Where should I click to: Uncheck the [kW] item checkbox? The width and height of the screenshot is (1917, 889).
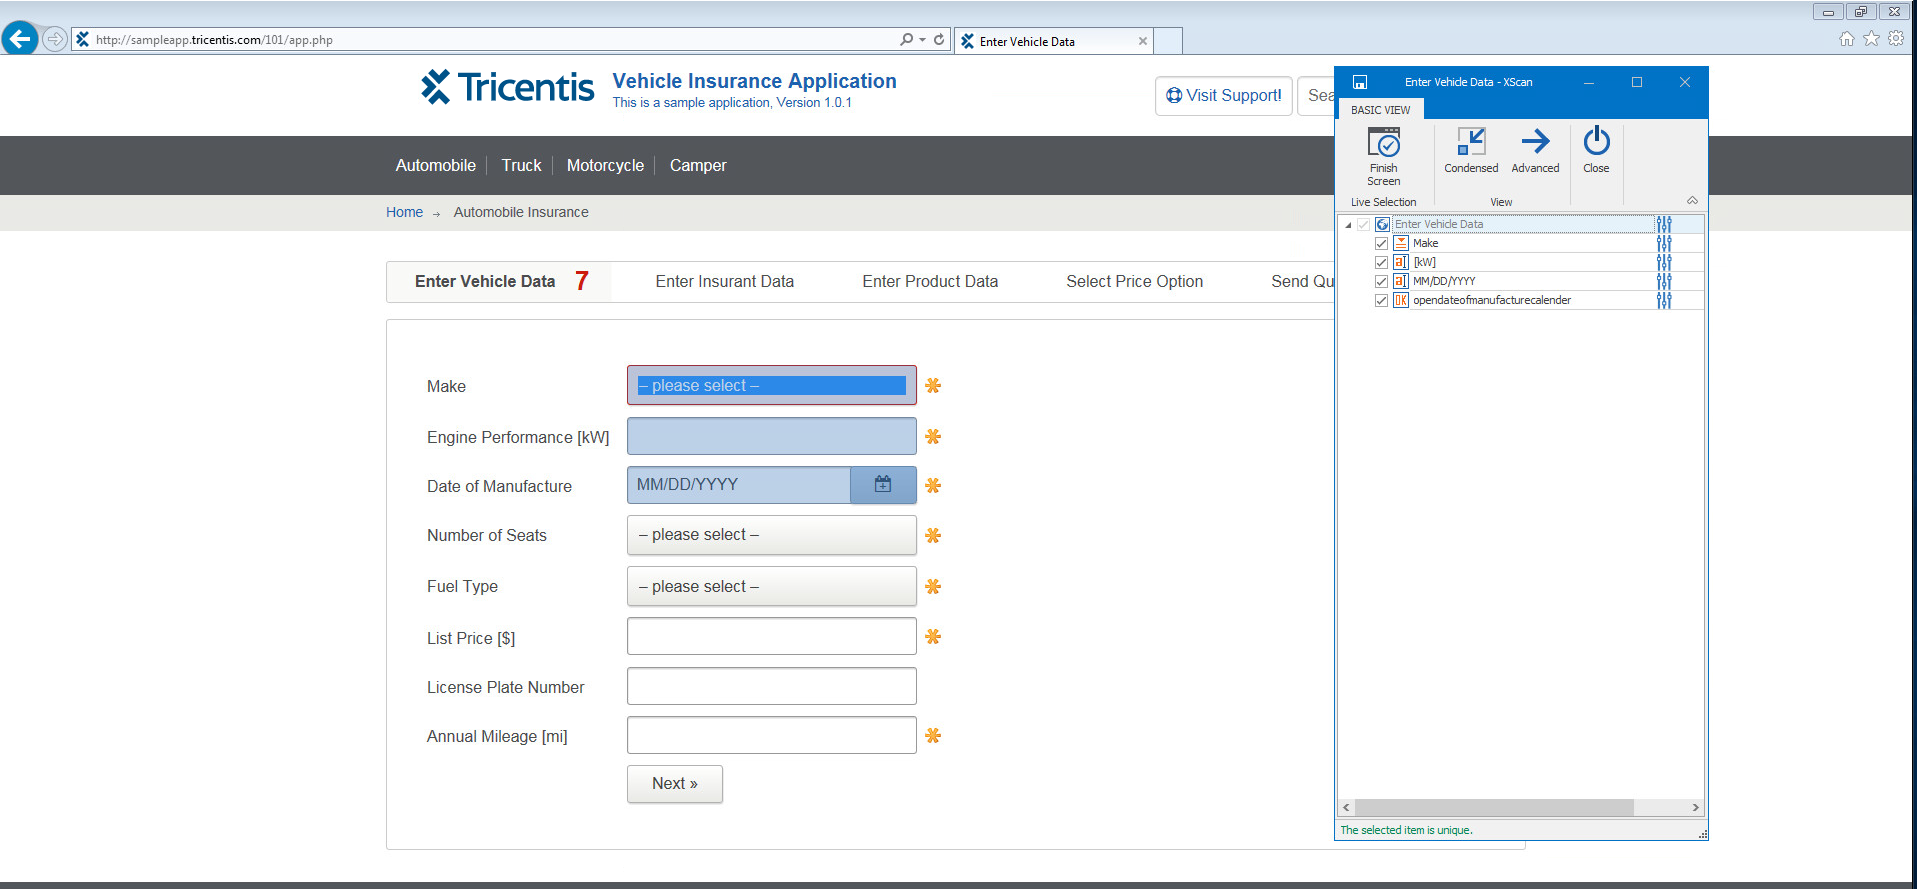click(1381, 262)
